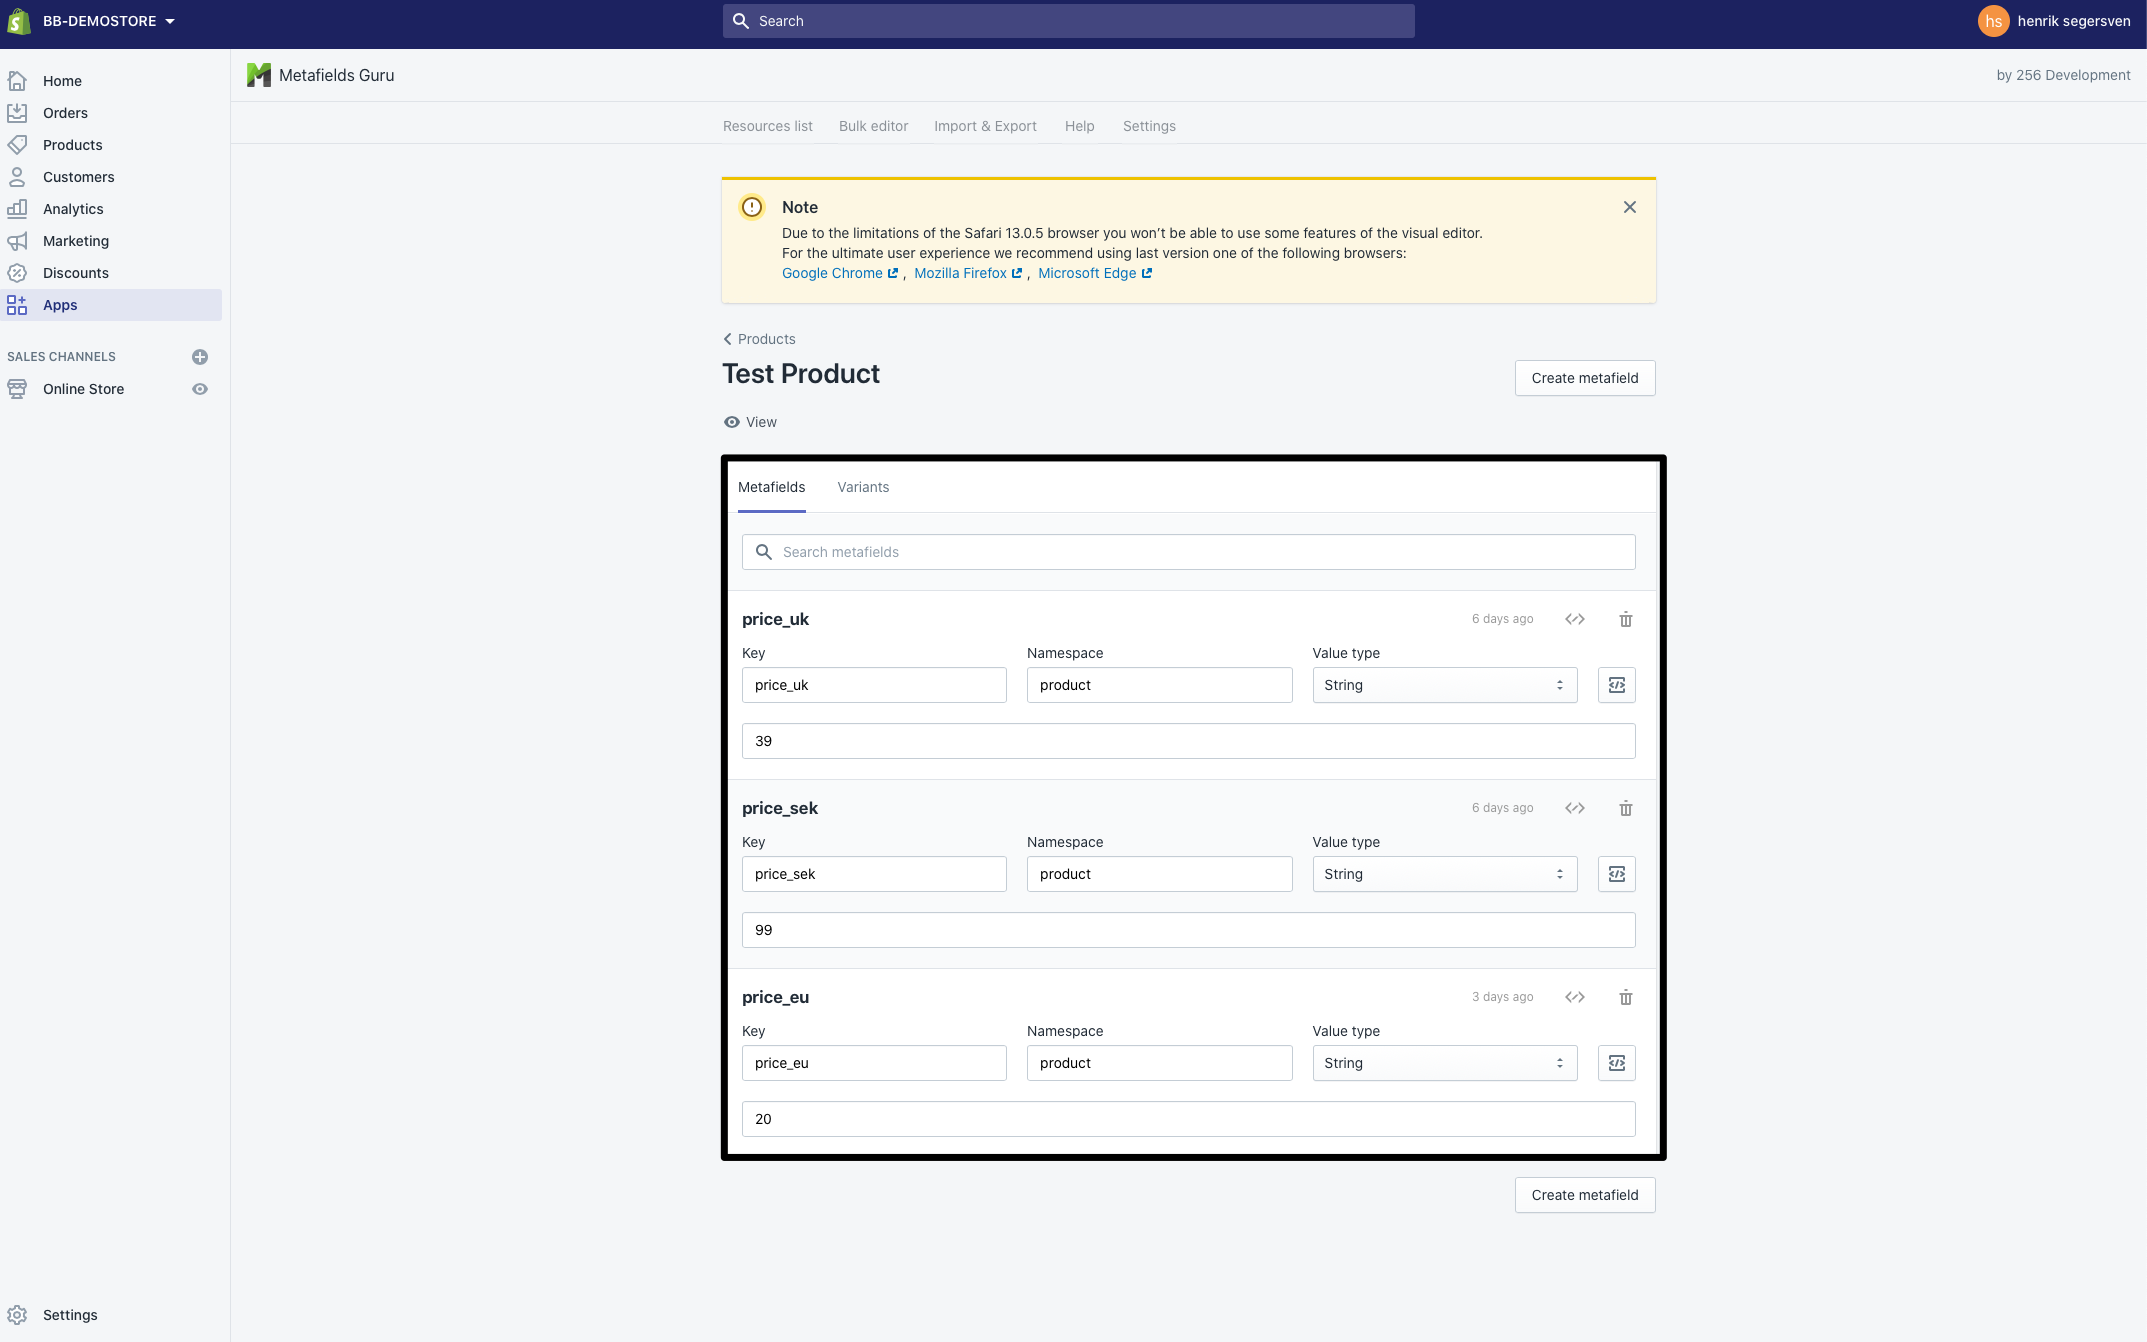Add a sales channel with plus icon
The image size is (2147, 1342).
pyautogui.click(x=200, y=357)
